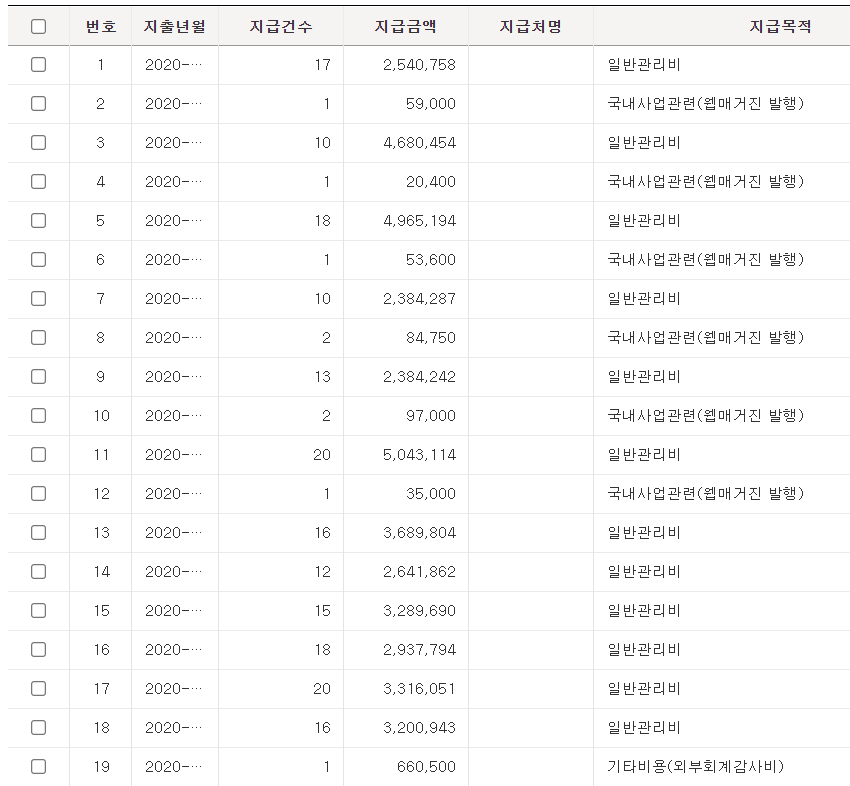
Task: Select the checkbox in row 3
Action: [x=38, y=143]
